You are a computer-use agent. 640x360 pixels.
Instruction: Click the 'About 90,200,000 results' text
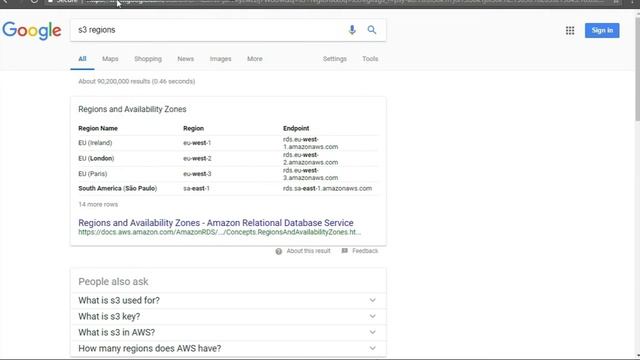136,81
